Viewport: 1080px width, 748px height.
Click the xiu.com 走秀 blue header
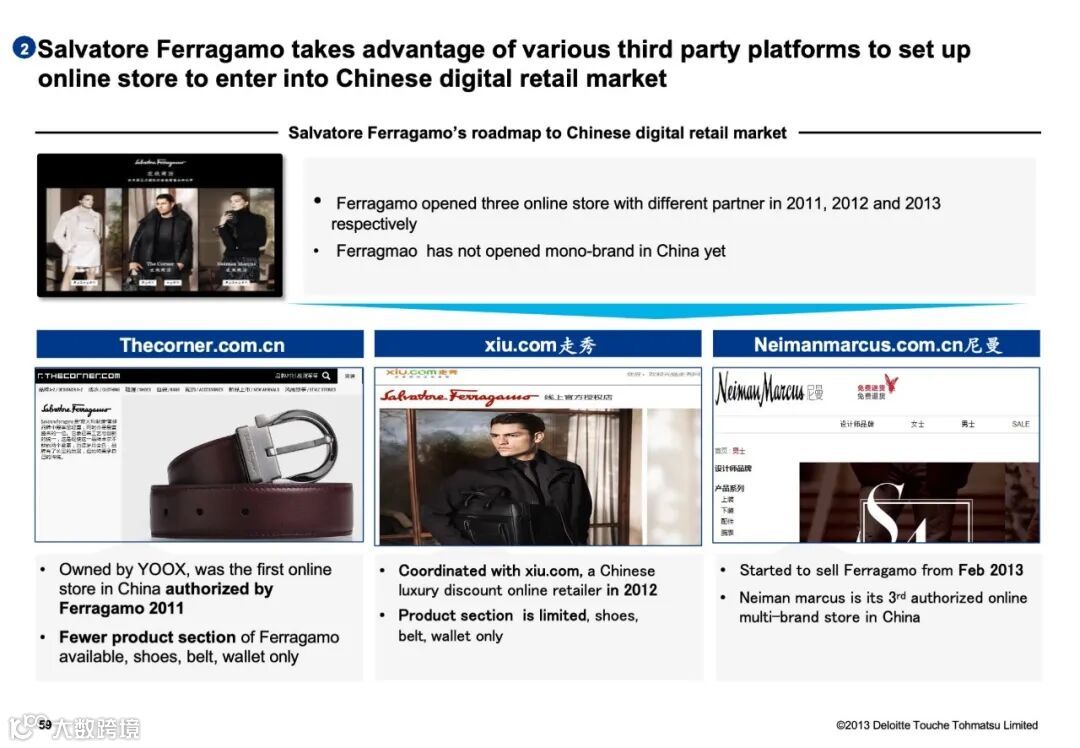(538, 344)
